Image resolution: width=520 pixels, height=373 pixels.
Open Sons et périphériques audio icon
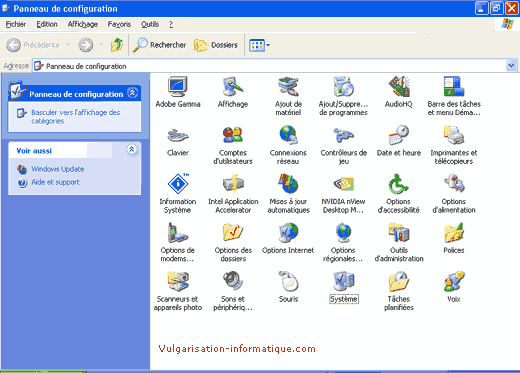[233, 282]
